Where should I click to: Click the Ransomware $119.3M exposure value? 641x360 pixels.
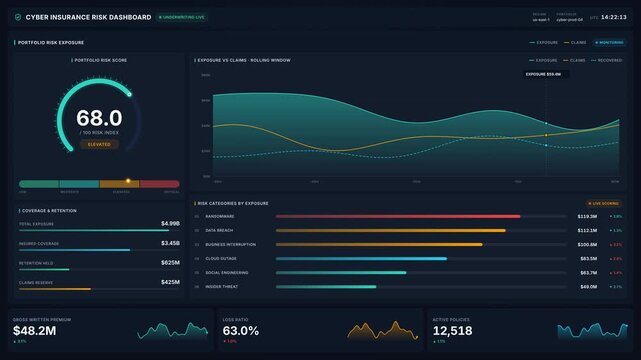587,217
